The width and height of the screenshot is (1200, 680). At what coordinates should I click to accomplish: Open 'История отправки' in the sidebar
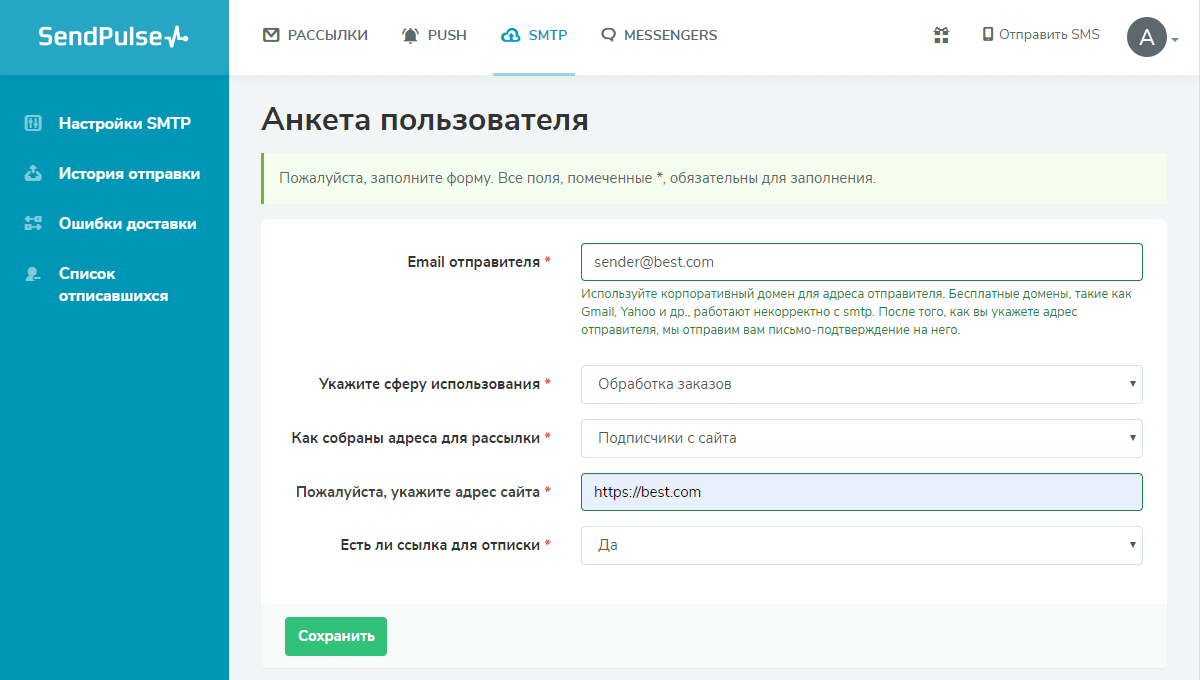tap(129, 174)
